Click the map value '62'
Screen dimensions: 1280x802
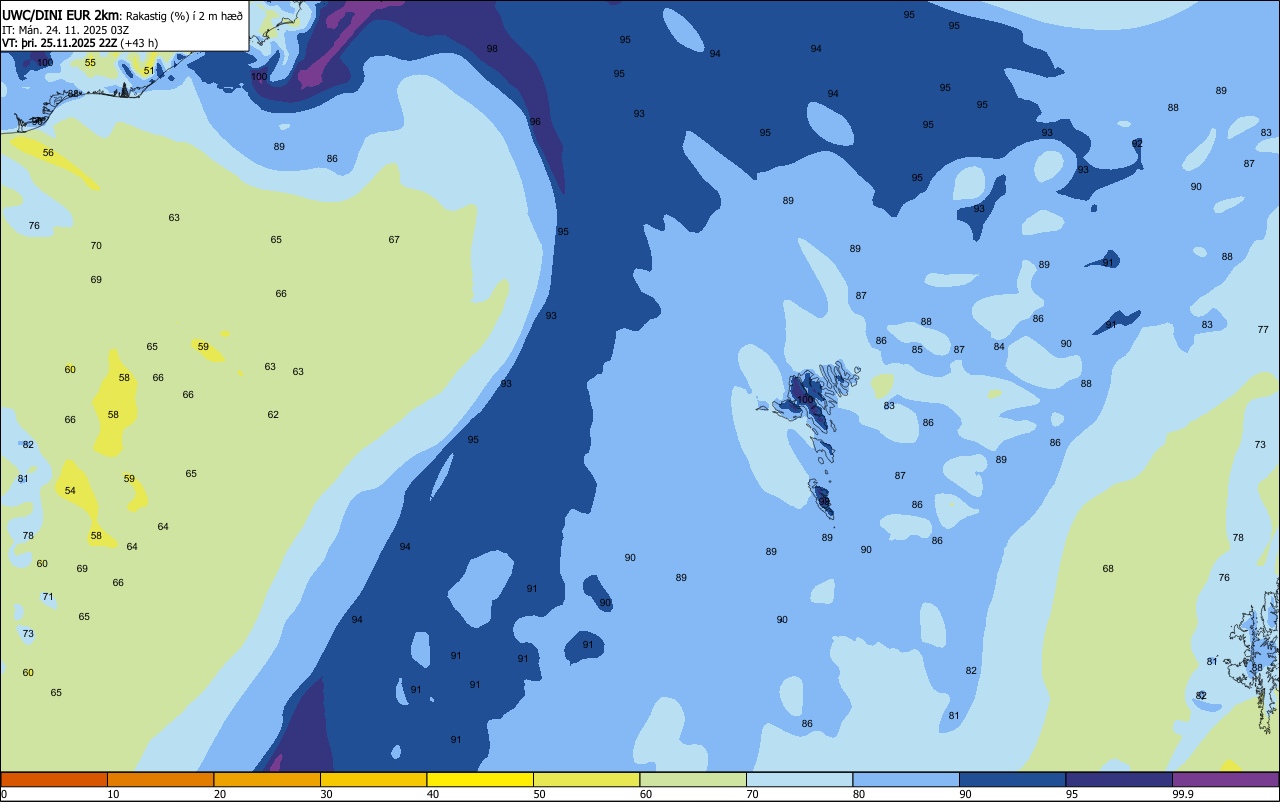click(273, 414)
